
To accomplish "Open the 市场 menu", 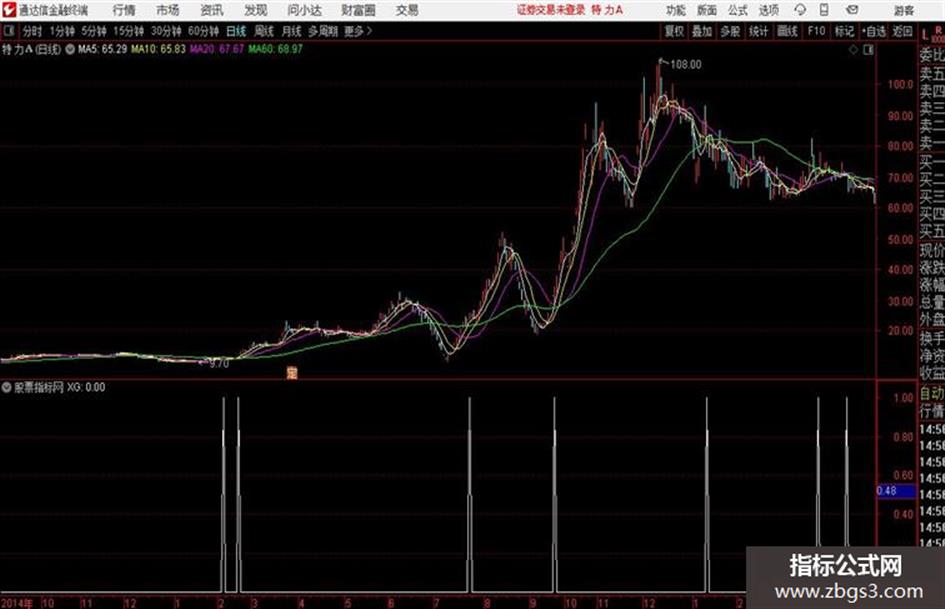I will [x=168, y=10].
